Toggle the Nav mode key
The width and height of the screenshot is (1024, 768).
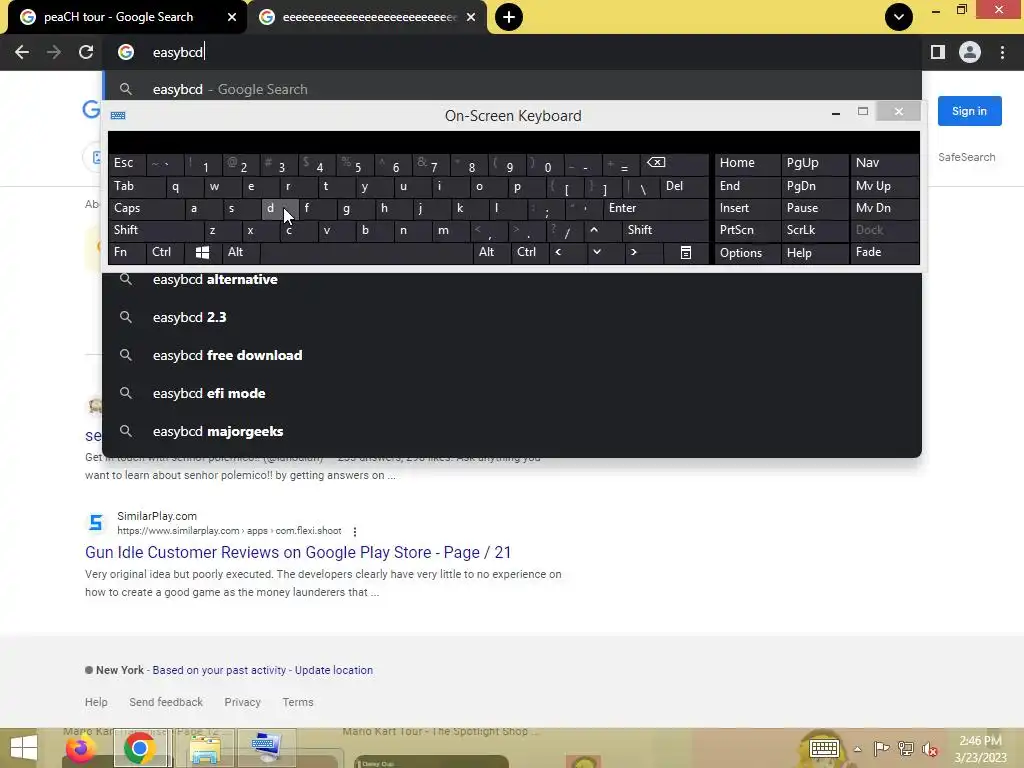pyautogui.click(x=885, y=163)
